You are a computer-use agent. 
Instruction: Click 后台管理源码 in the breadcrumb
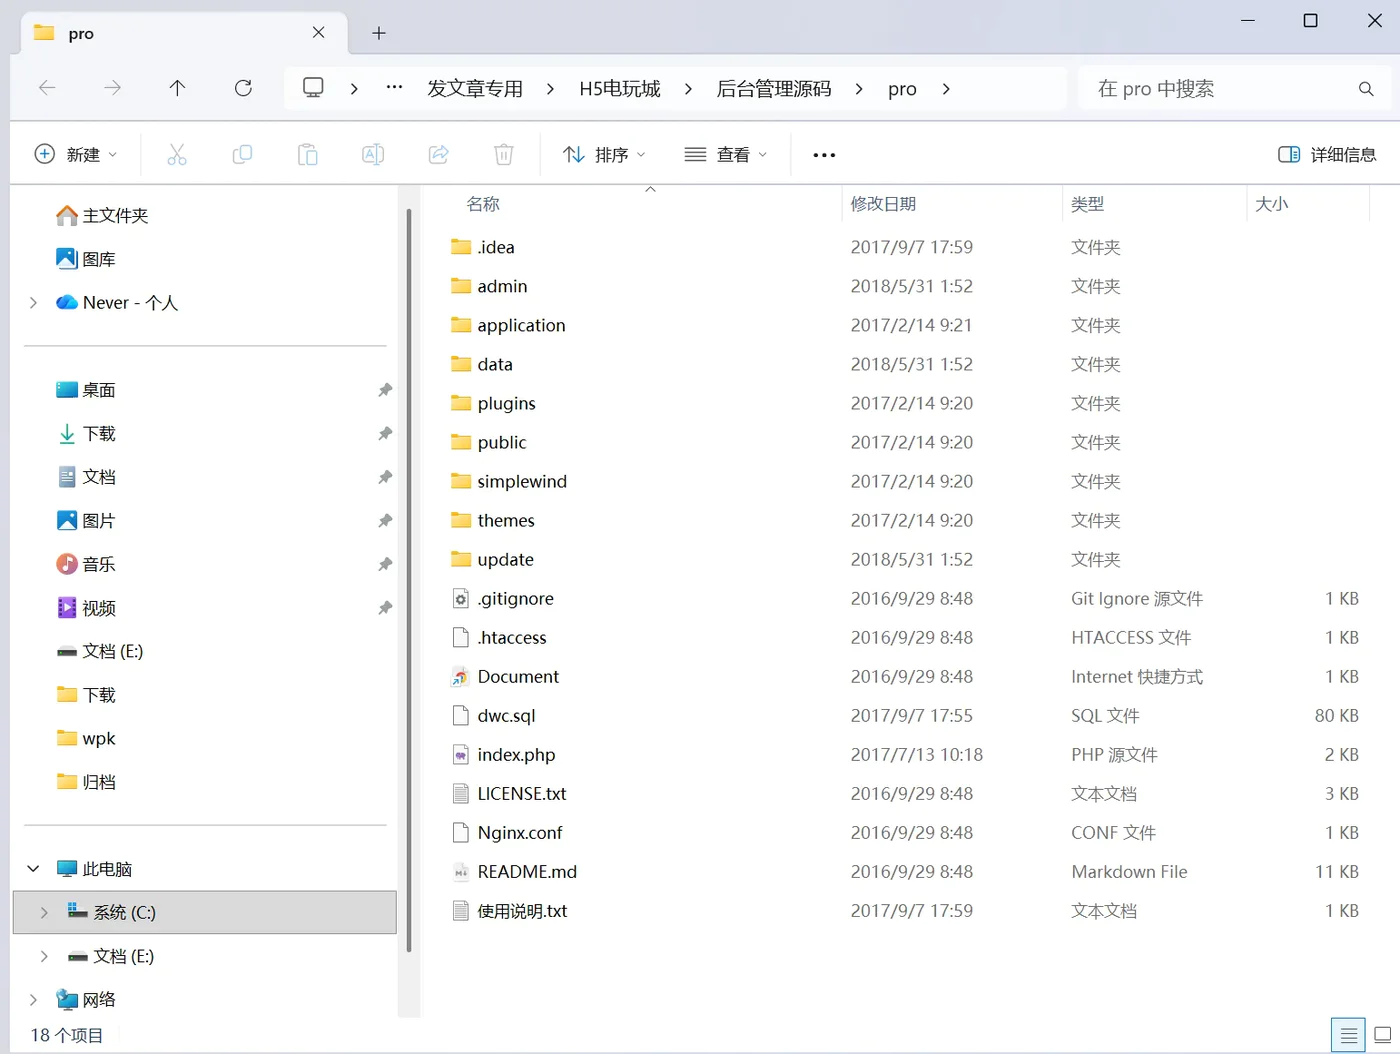point(774,89)
